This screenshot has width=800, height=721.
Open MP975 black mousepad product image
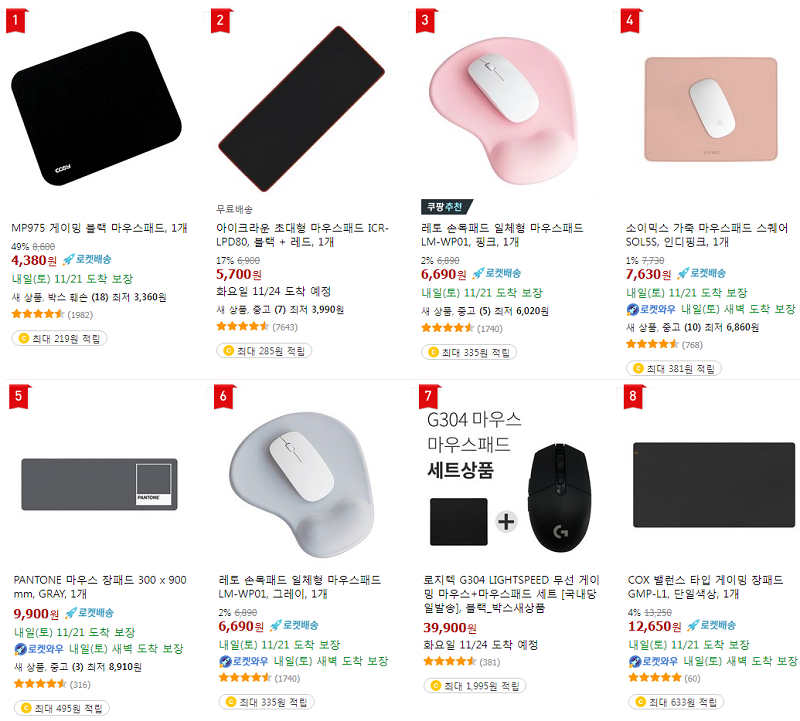[96, 109]
